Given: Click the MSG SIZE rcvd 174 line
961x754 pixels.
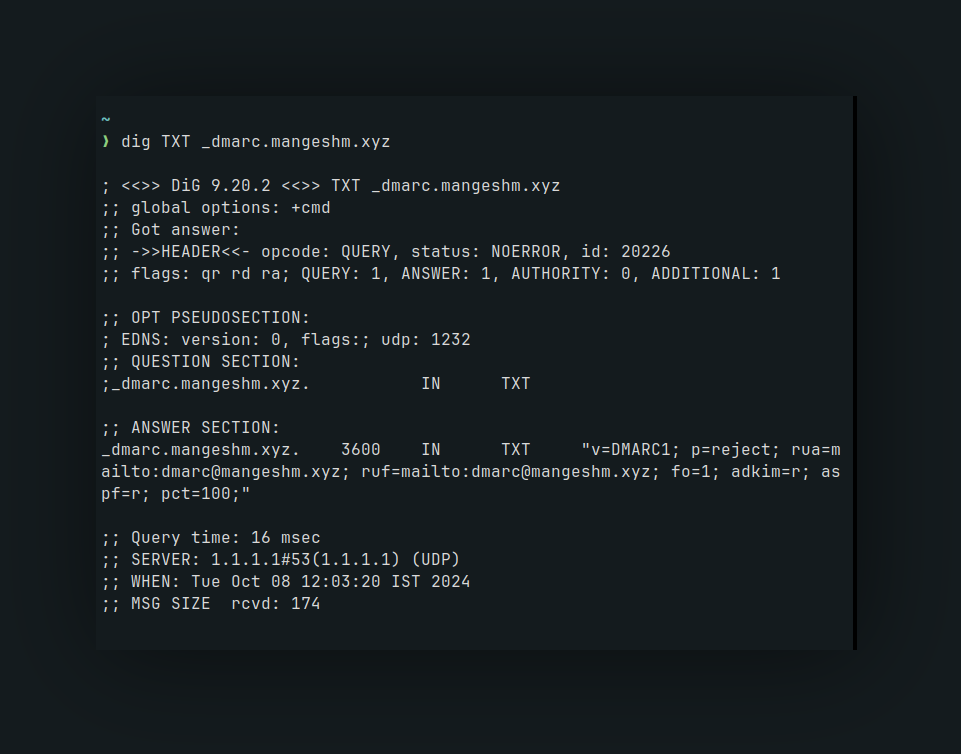Looking at the screenshot, I should coord(211,604).
